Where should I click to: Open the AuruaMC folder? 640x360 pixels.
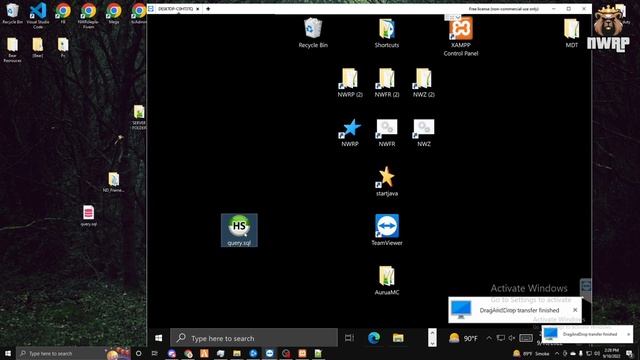pyautogui.click(x=387, y=281)
